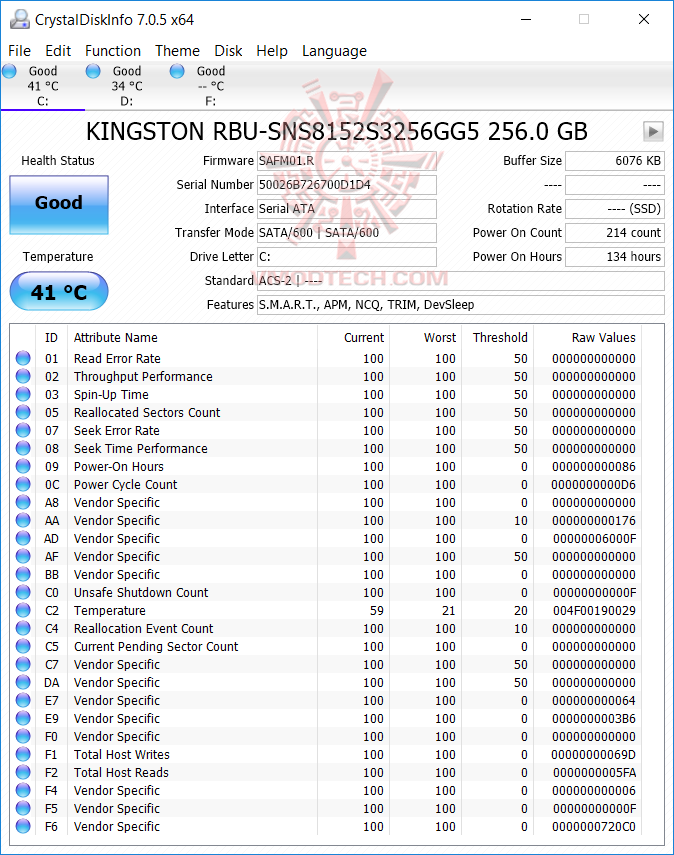Click the Interface field Serial ATA

(347, 209)
